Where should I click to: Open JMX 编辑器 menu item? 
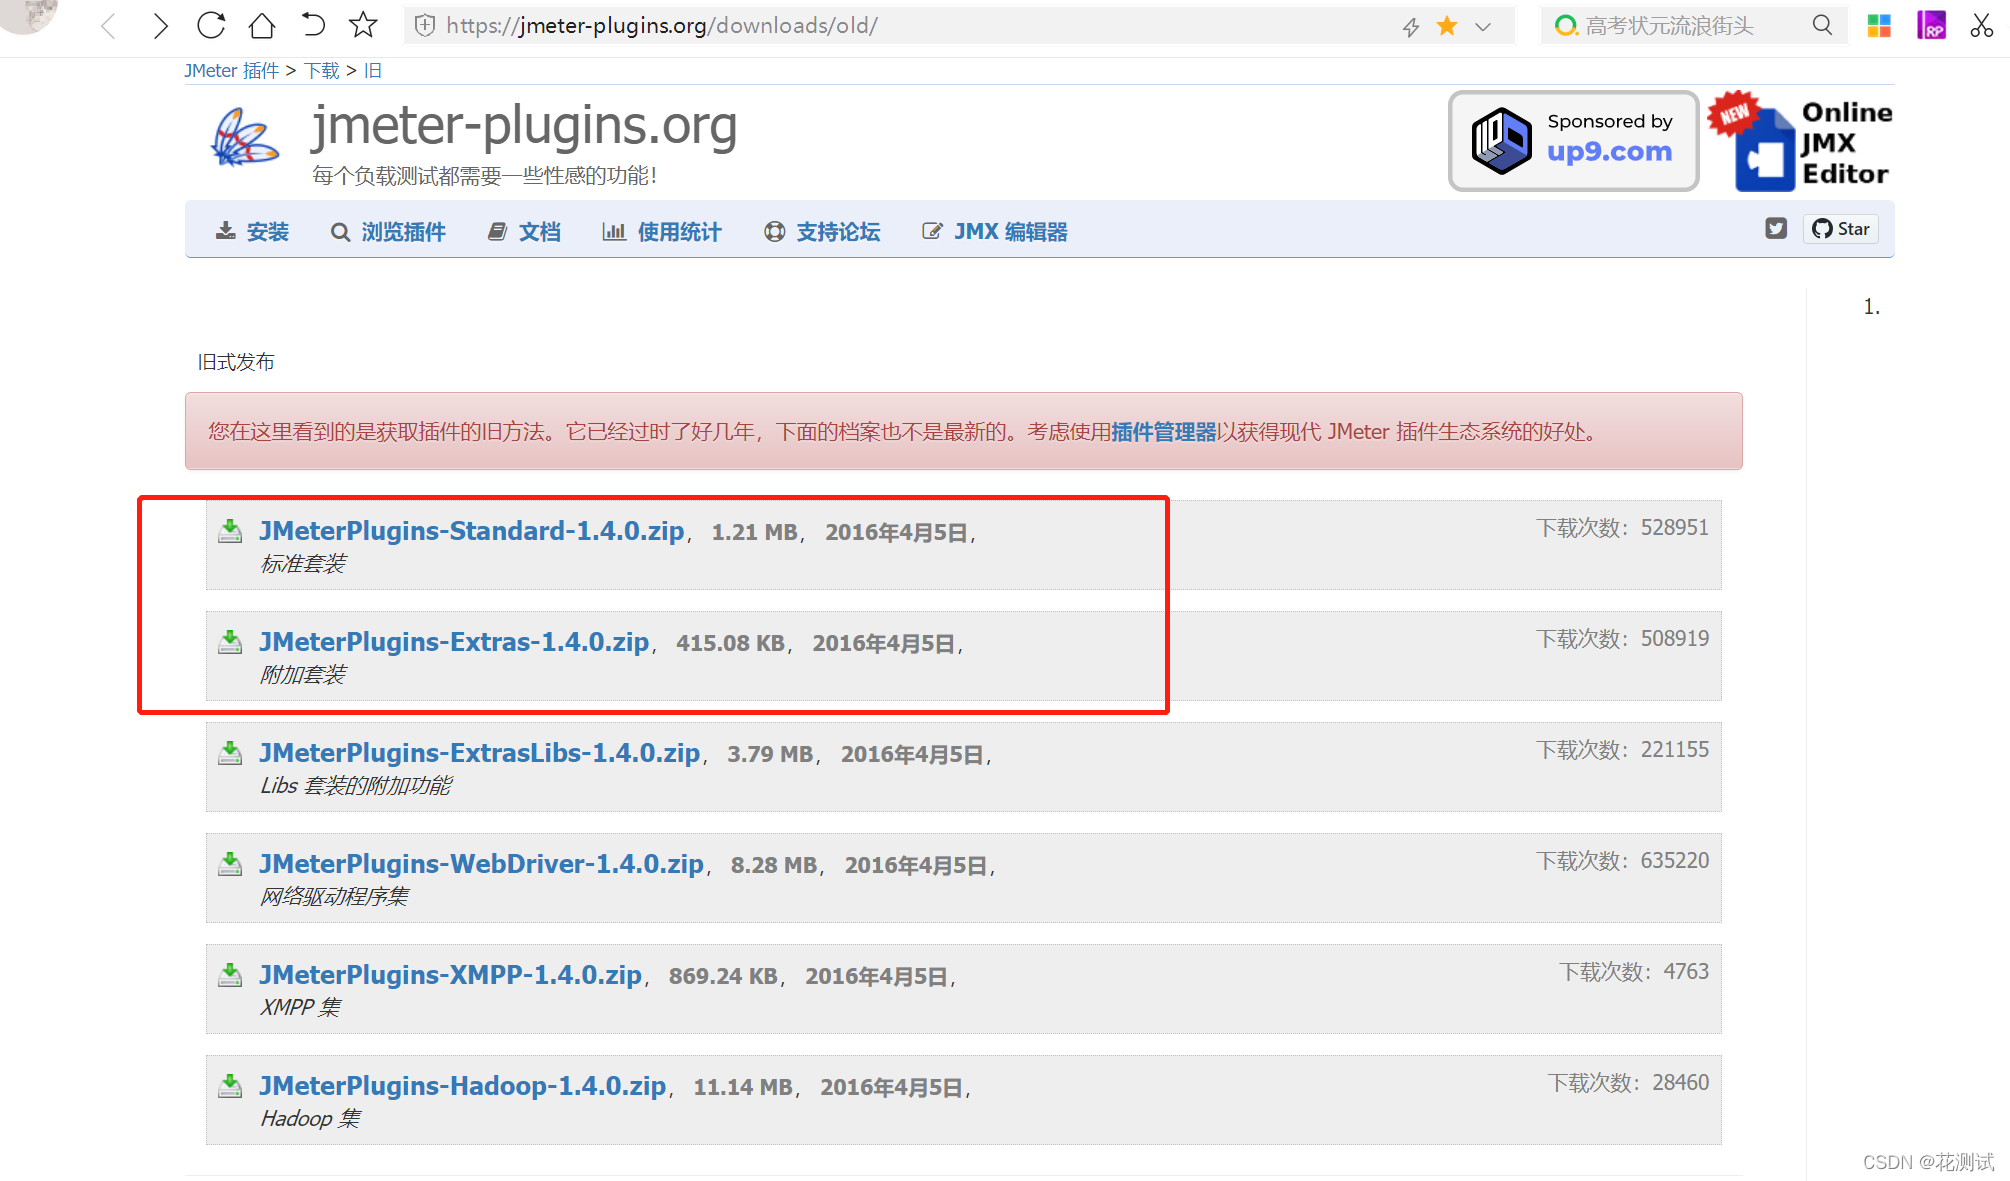[995, 232]
